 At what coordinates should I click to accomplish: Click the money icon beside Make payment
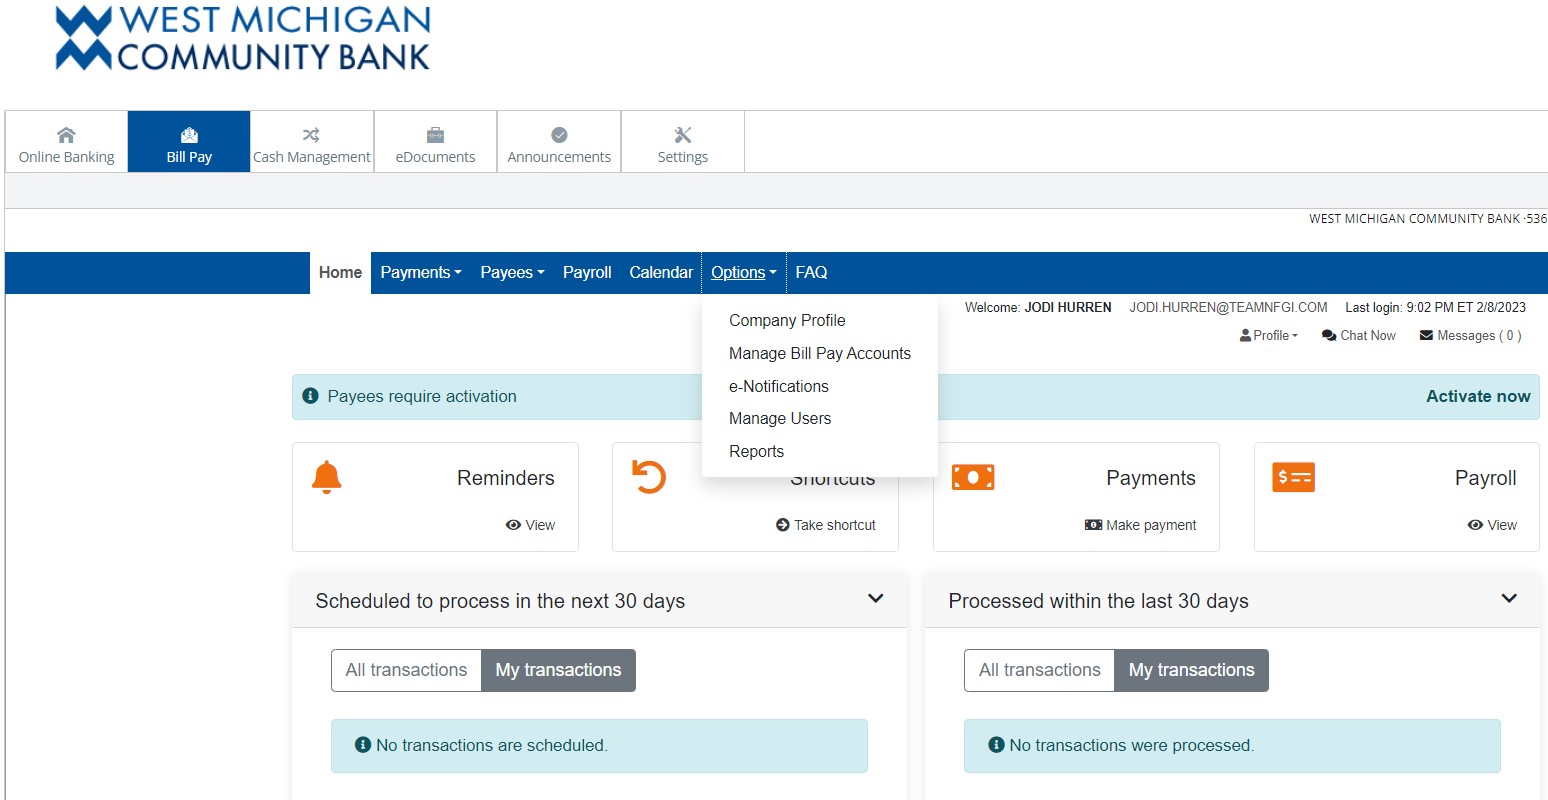1093,525
